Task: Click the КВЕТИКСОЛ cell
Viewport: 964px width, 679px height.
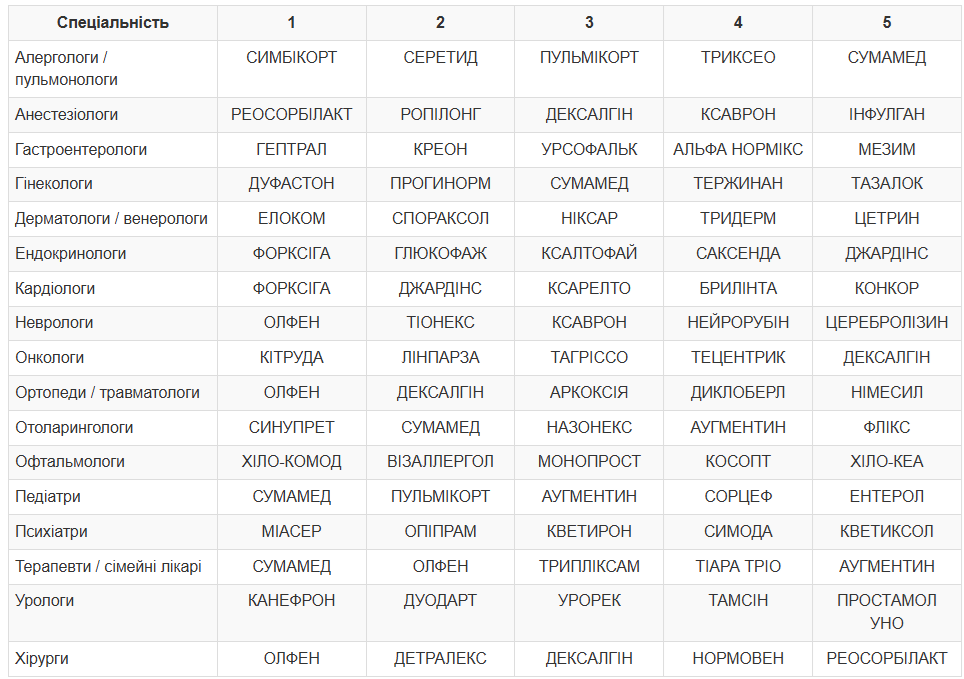Action: coord(887,531)
